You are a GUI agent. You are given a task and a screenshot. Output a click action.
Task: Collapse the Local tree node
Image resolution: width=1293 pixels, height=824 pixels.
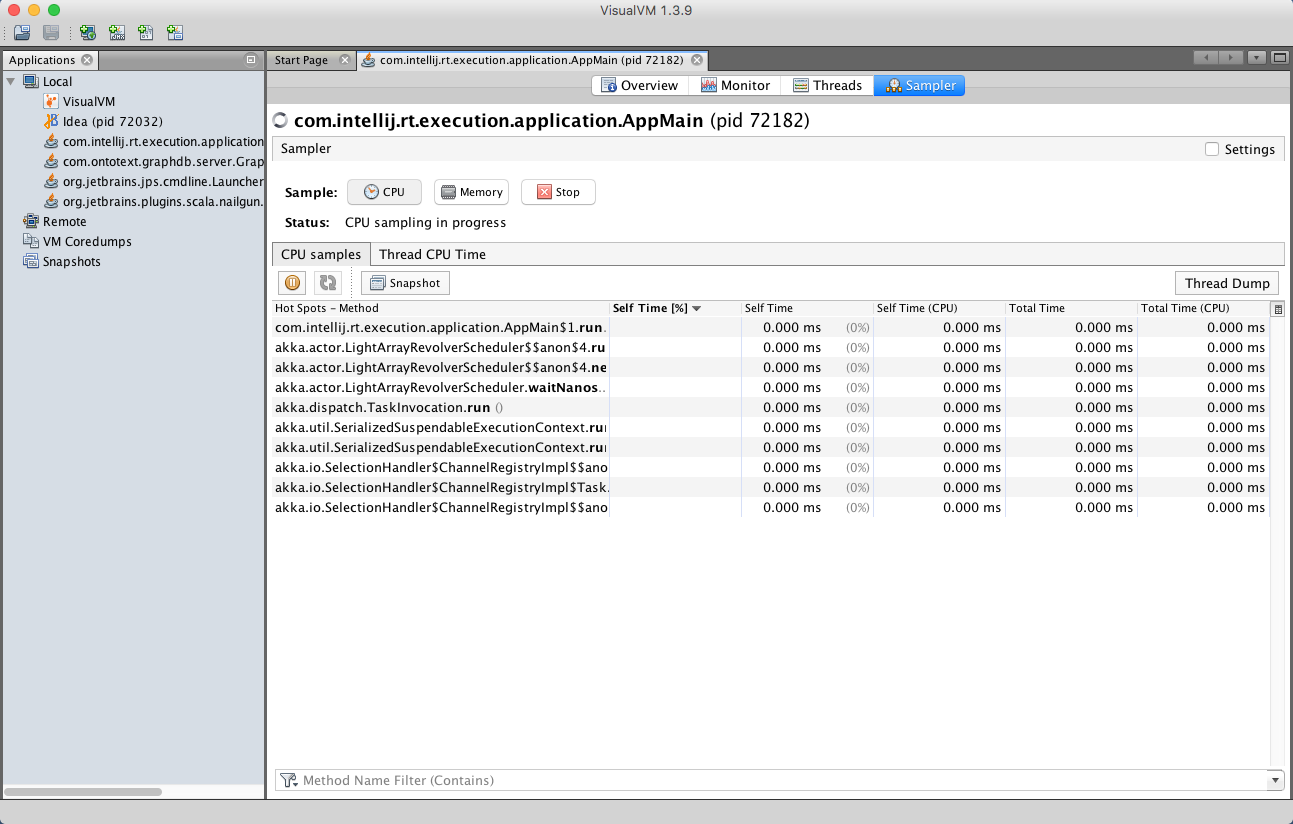point(11,81)
